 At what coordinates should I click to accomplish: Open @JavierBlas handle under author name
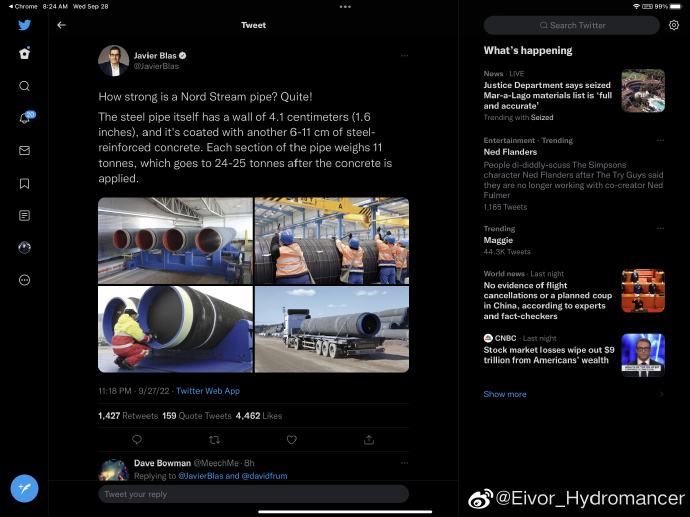click(x=156, y=66)
